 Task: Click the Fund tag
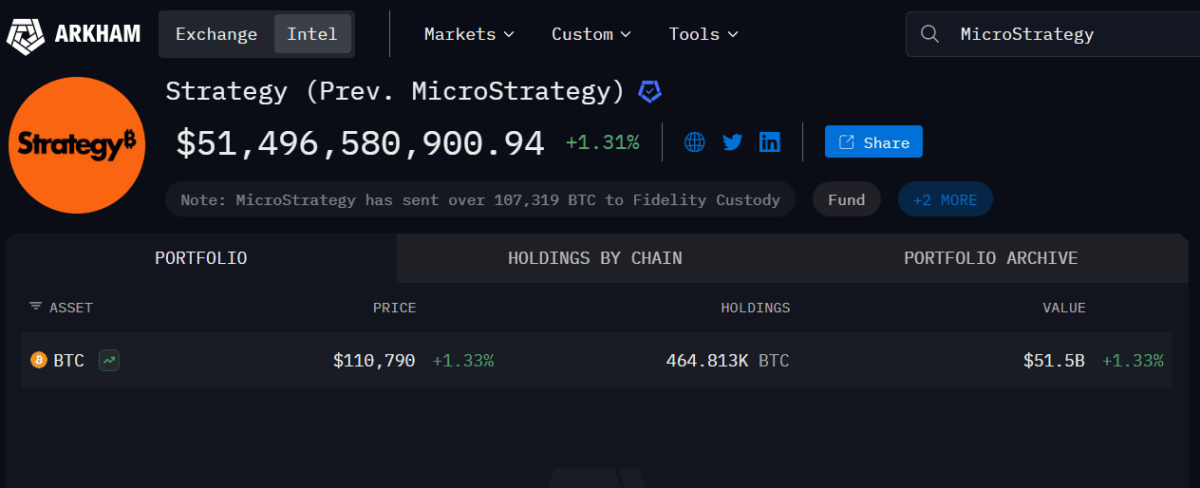846,200
